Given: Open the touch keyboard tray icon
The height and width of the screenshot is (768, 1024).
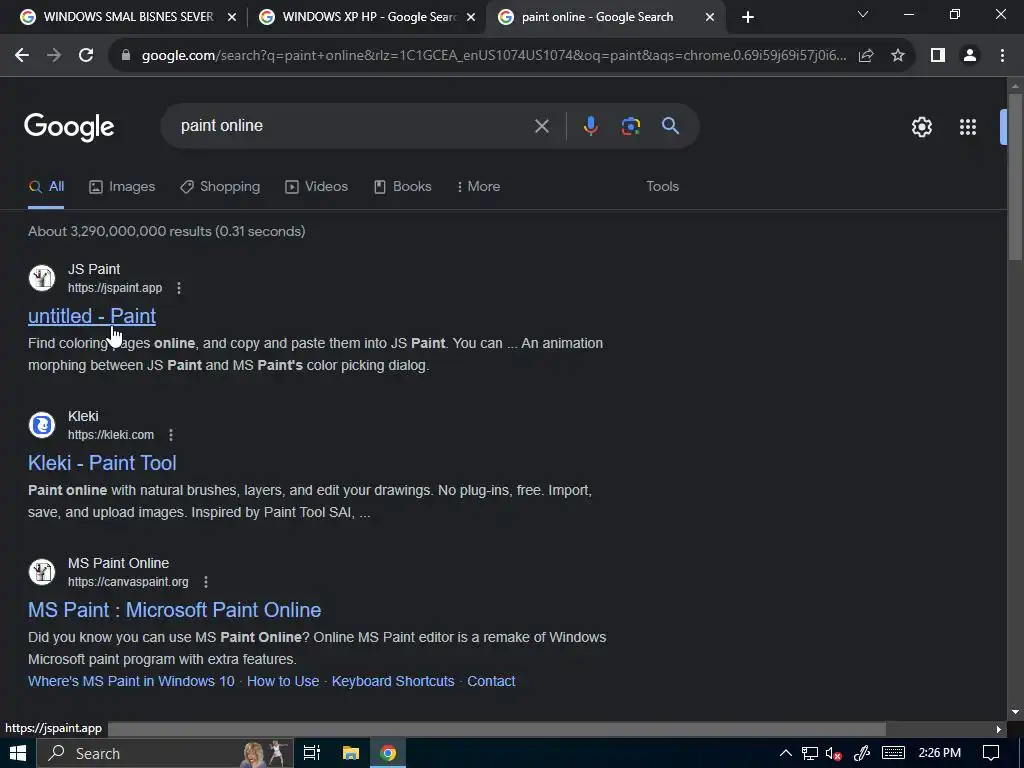Looking at the screenshot, I should 893,754.
